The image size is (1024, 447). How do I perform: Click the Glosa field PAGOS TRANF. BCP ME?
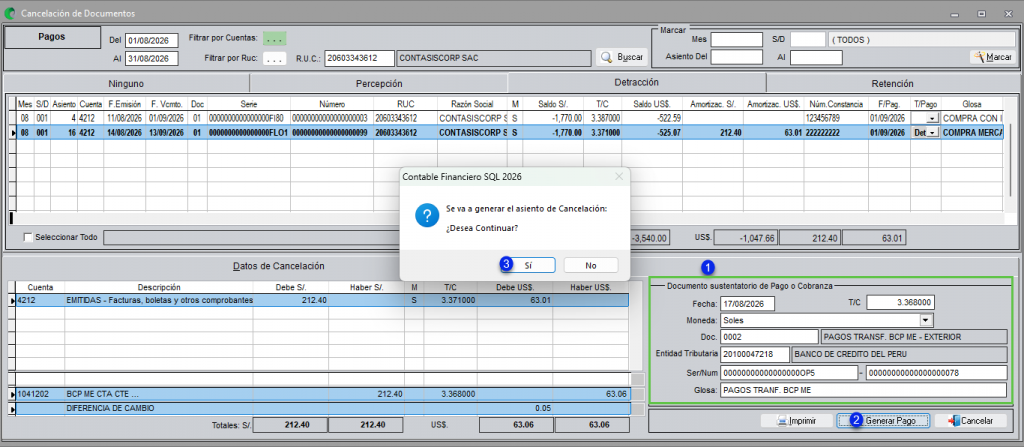click(863, 390)
